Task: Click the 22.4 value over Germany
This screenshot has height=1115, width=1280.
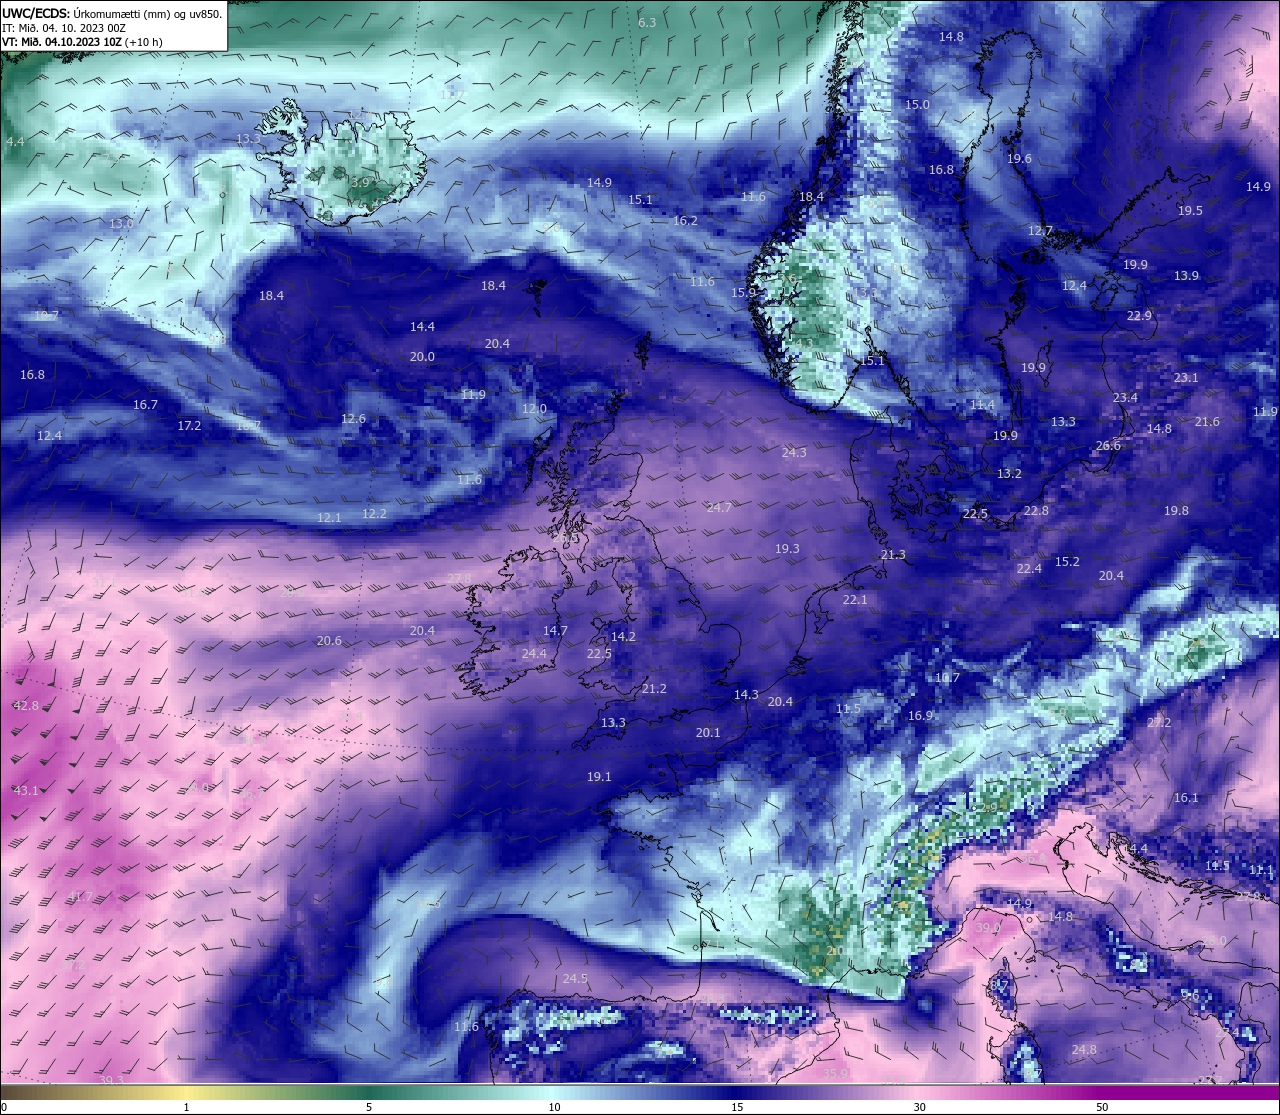Action: tap(1029, 568)
